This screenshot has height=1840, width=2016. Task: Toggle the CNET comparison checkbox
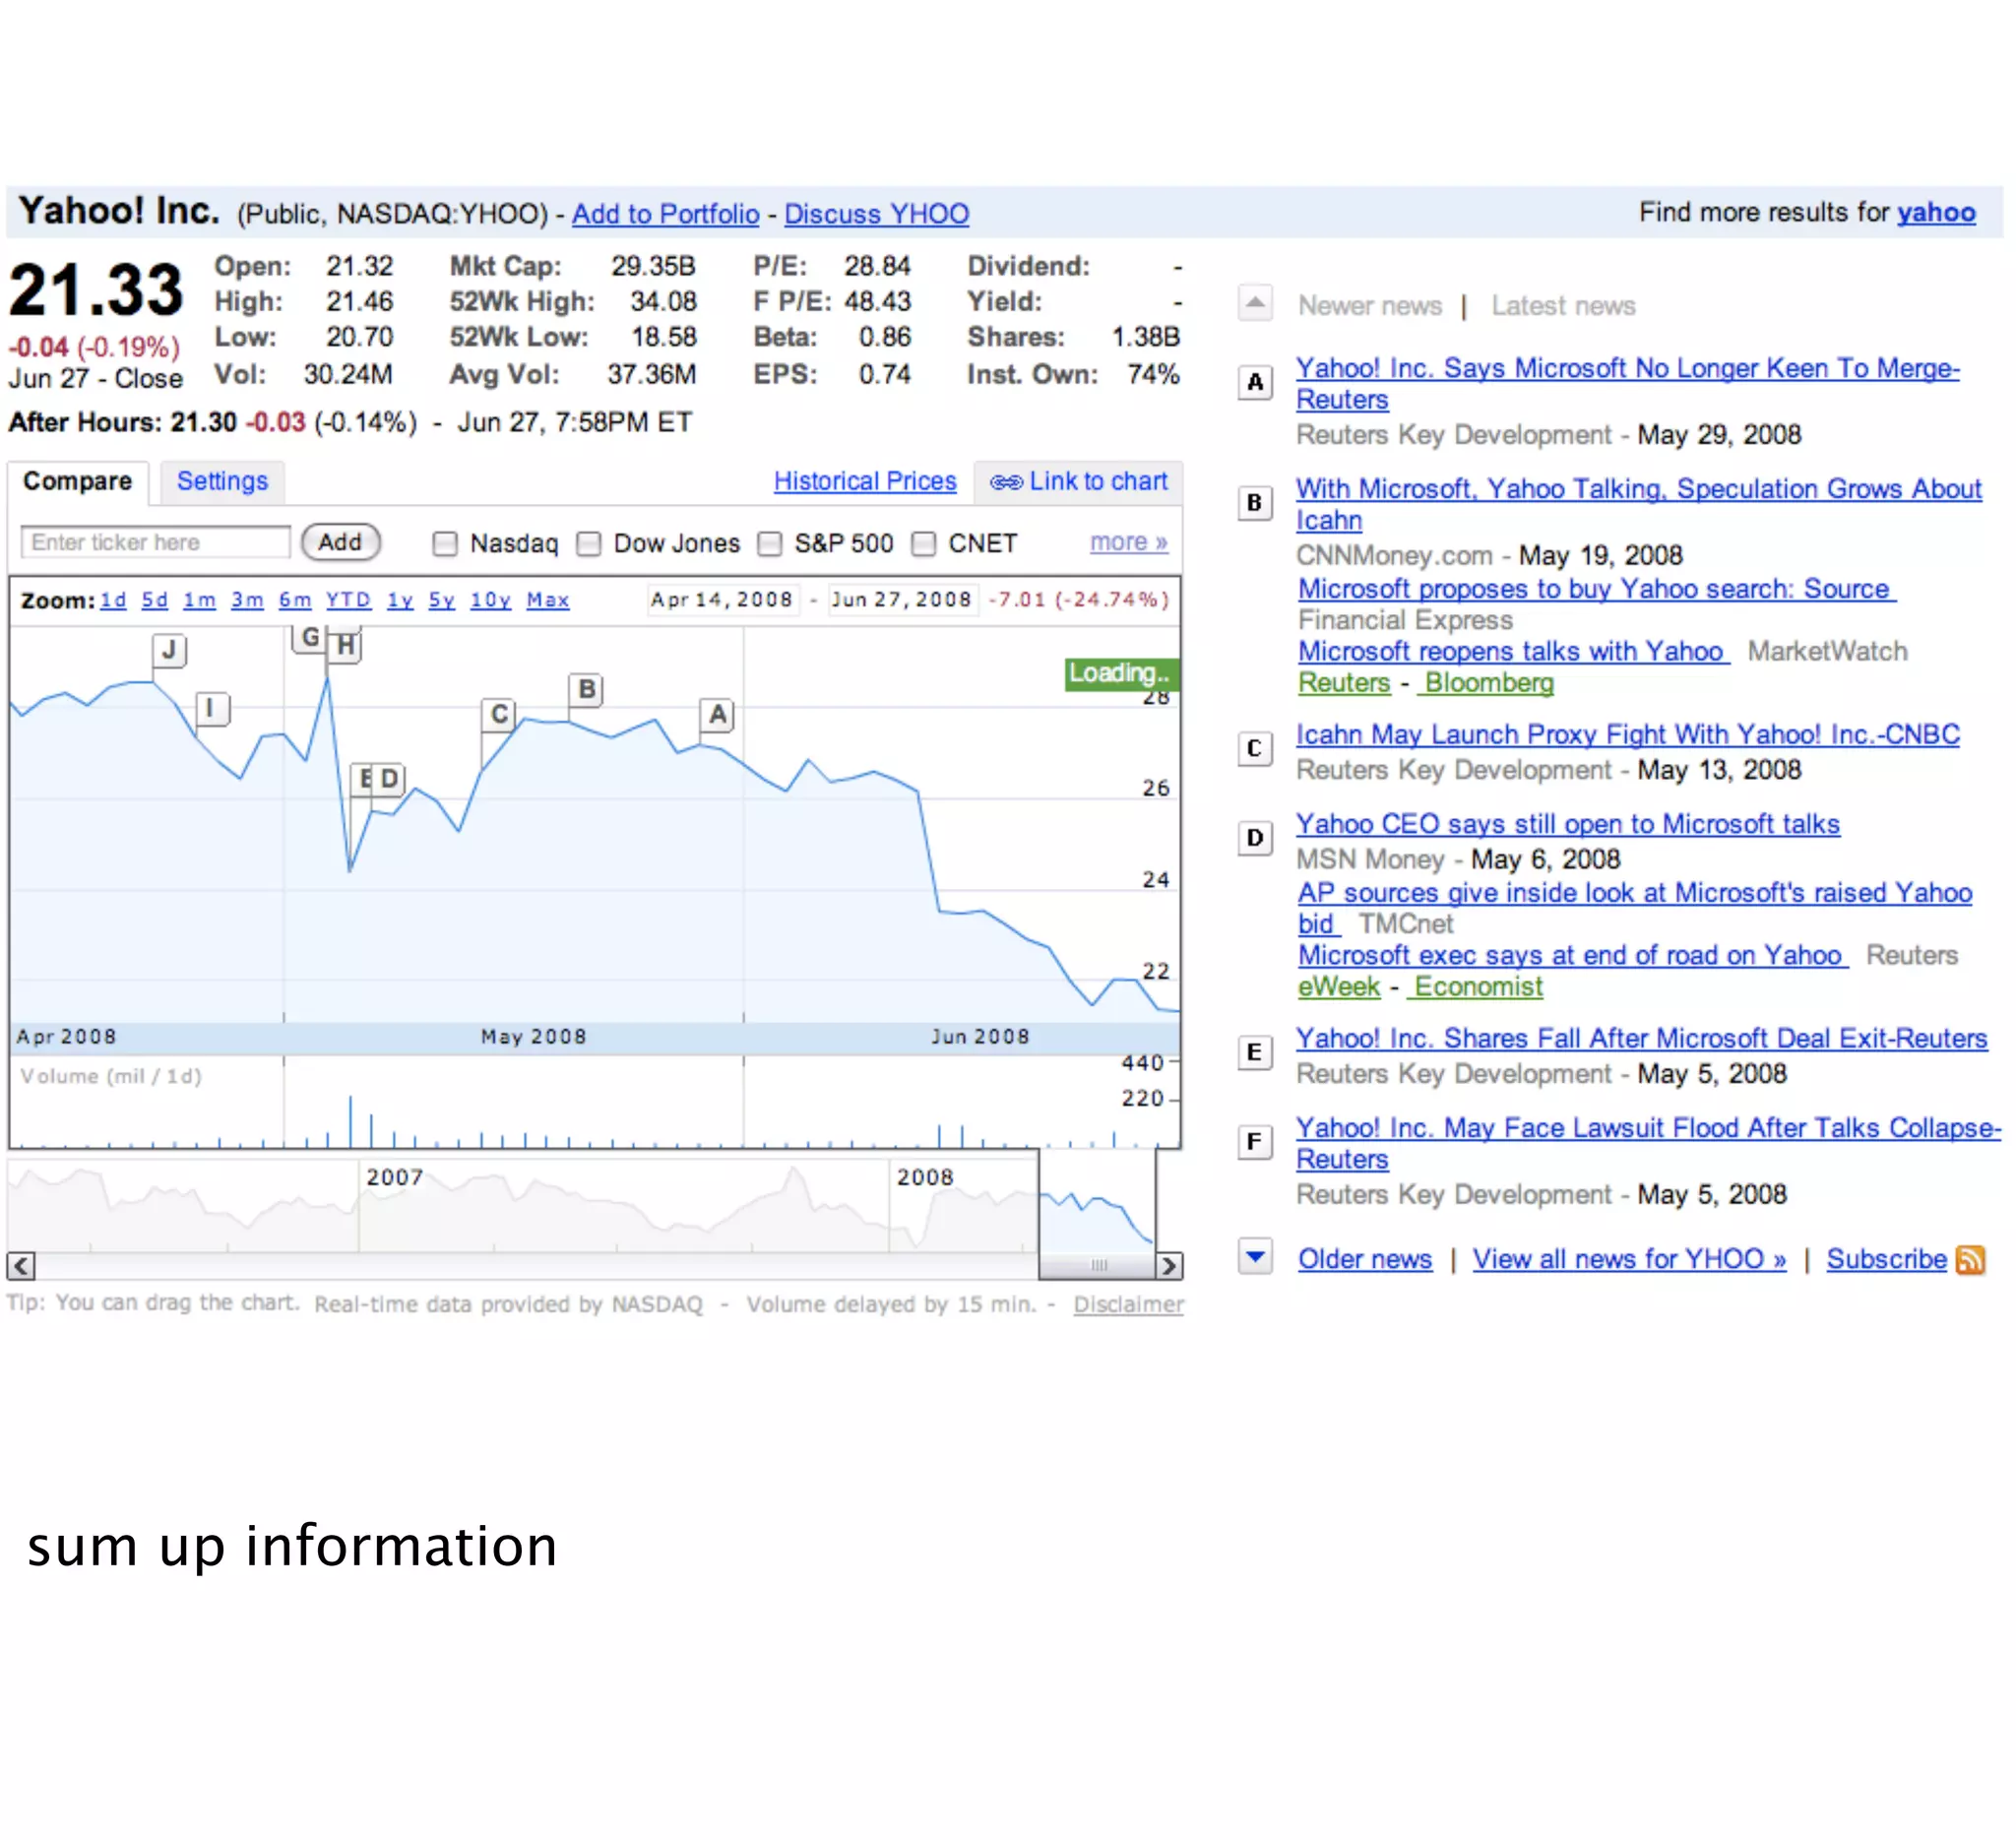[924, 543]
